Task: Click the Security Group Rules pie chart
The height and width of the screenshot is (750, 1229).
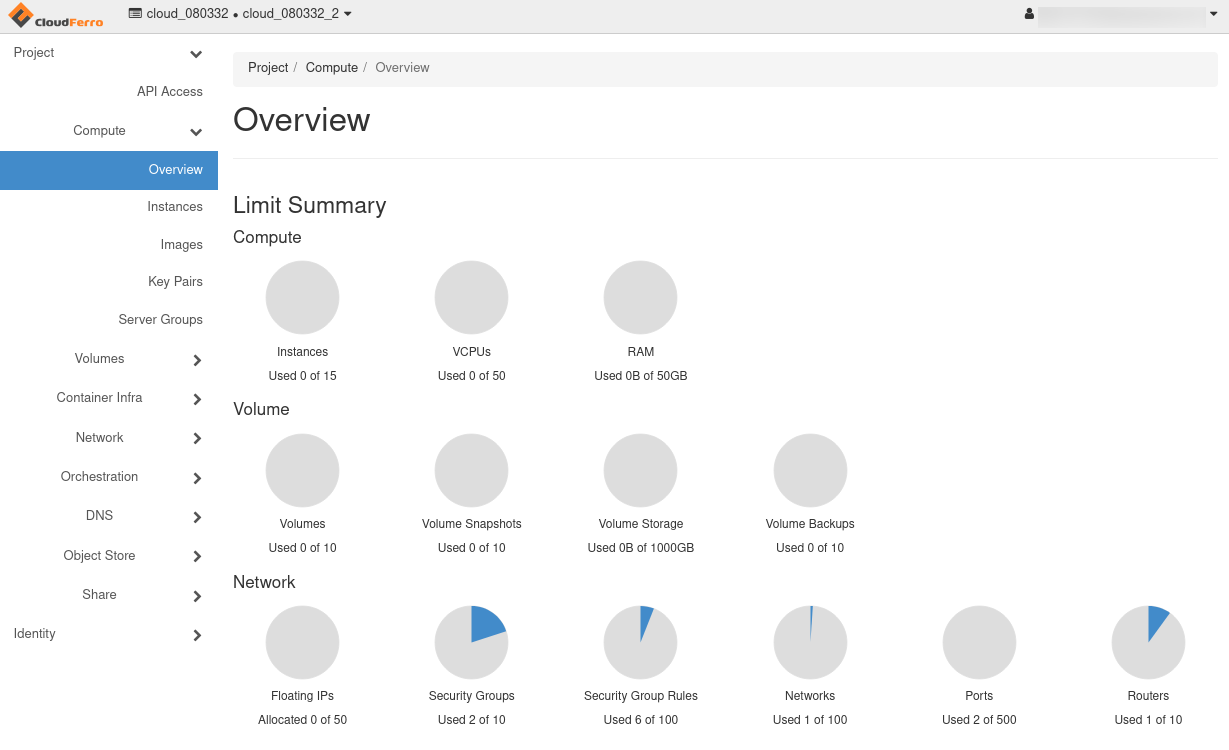Action: click(x=640, y=642)
